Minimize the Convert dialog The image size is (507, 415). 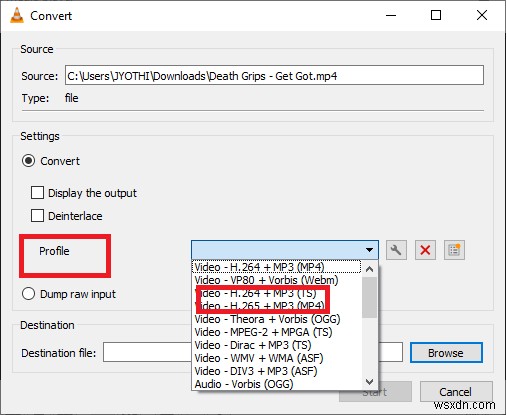click(x=391, y=15)
